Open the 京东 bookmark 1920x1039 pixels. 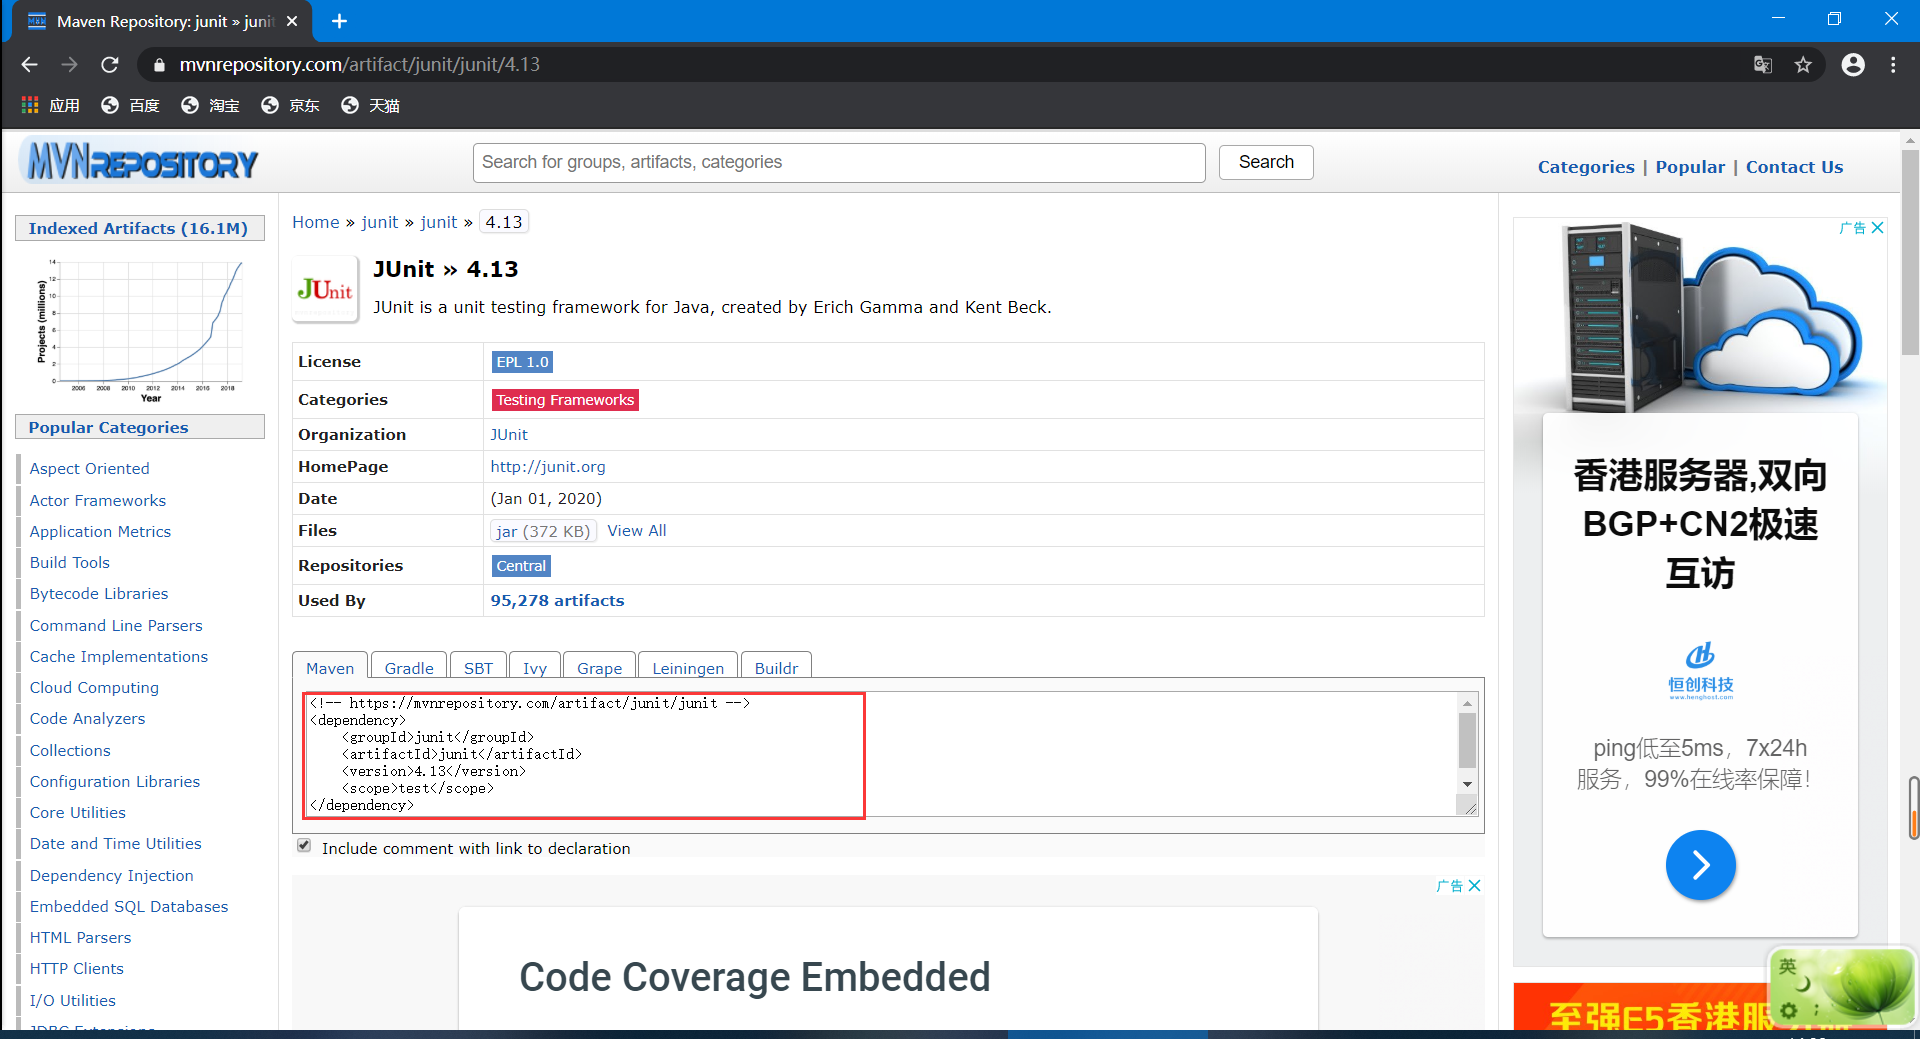click(290, 105)
